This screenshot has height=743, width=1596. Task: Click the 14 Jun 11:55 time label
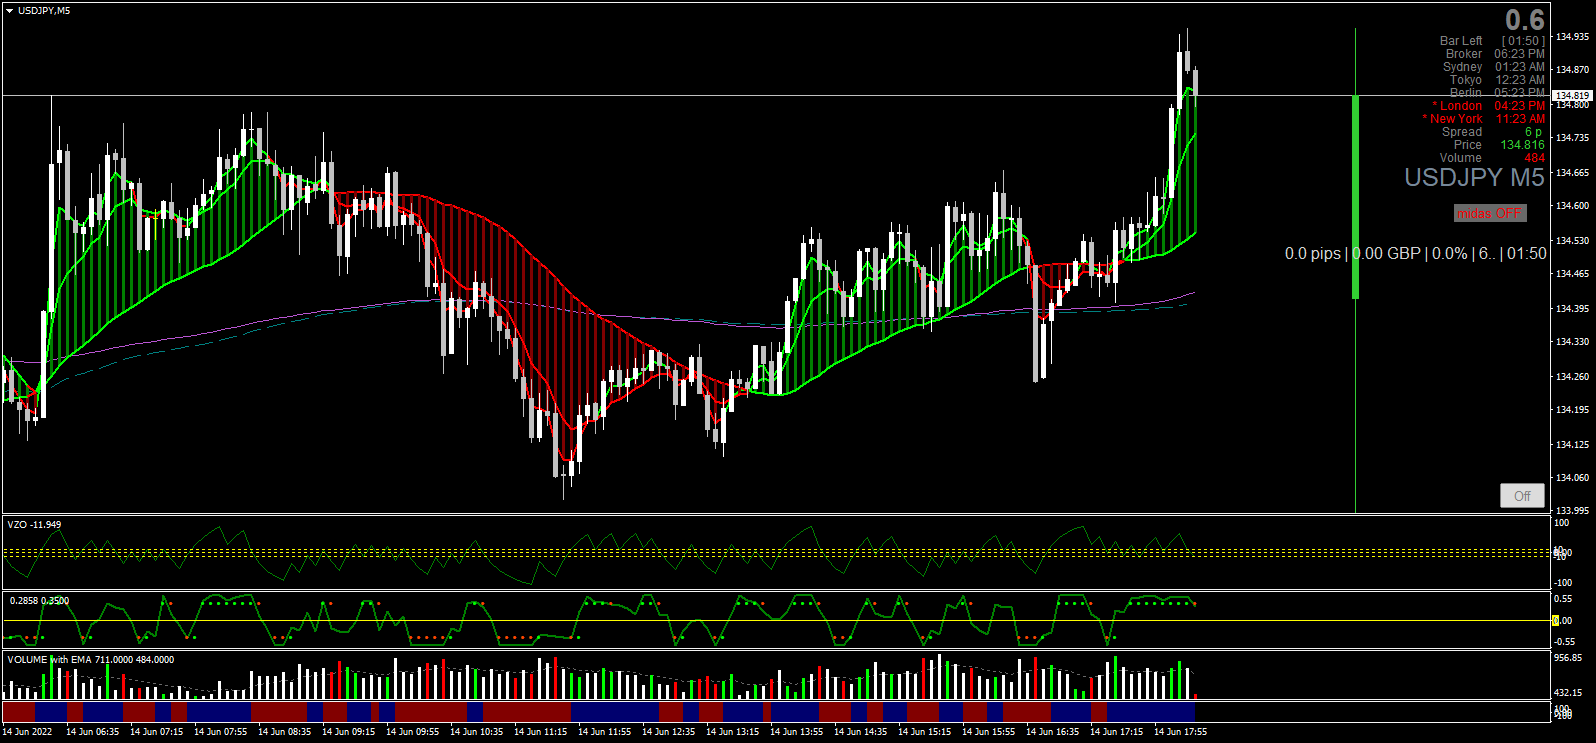click(x=604, y=732)
